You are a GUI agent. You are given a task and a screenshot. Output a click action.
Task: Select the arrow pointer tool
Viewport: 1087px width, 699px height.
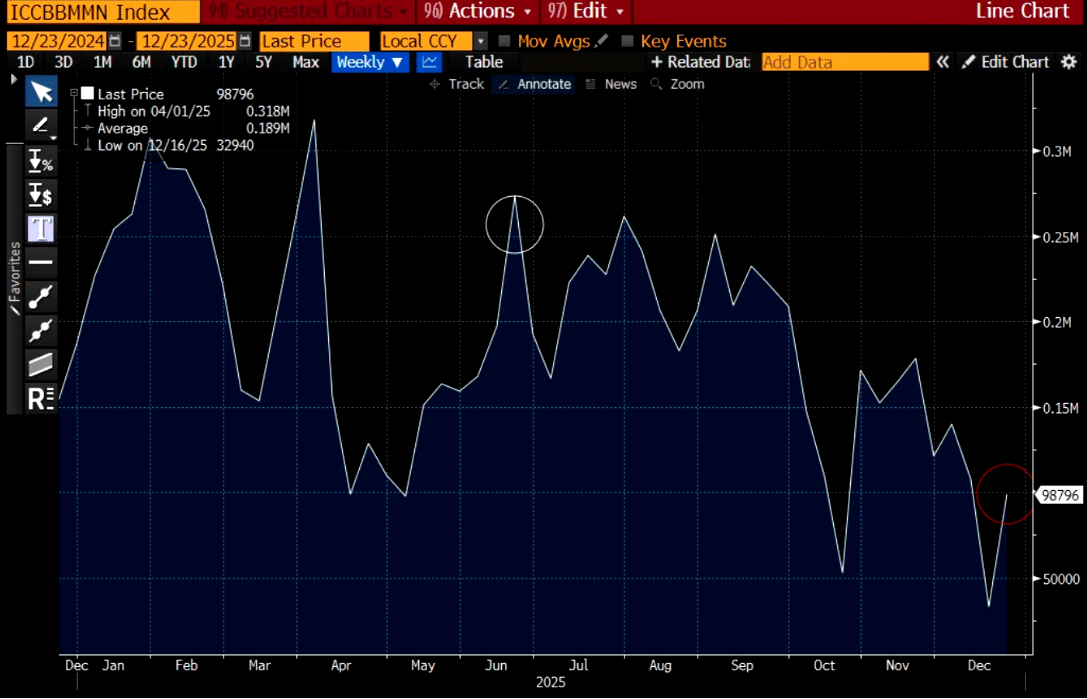point(41,93)
